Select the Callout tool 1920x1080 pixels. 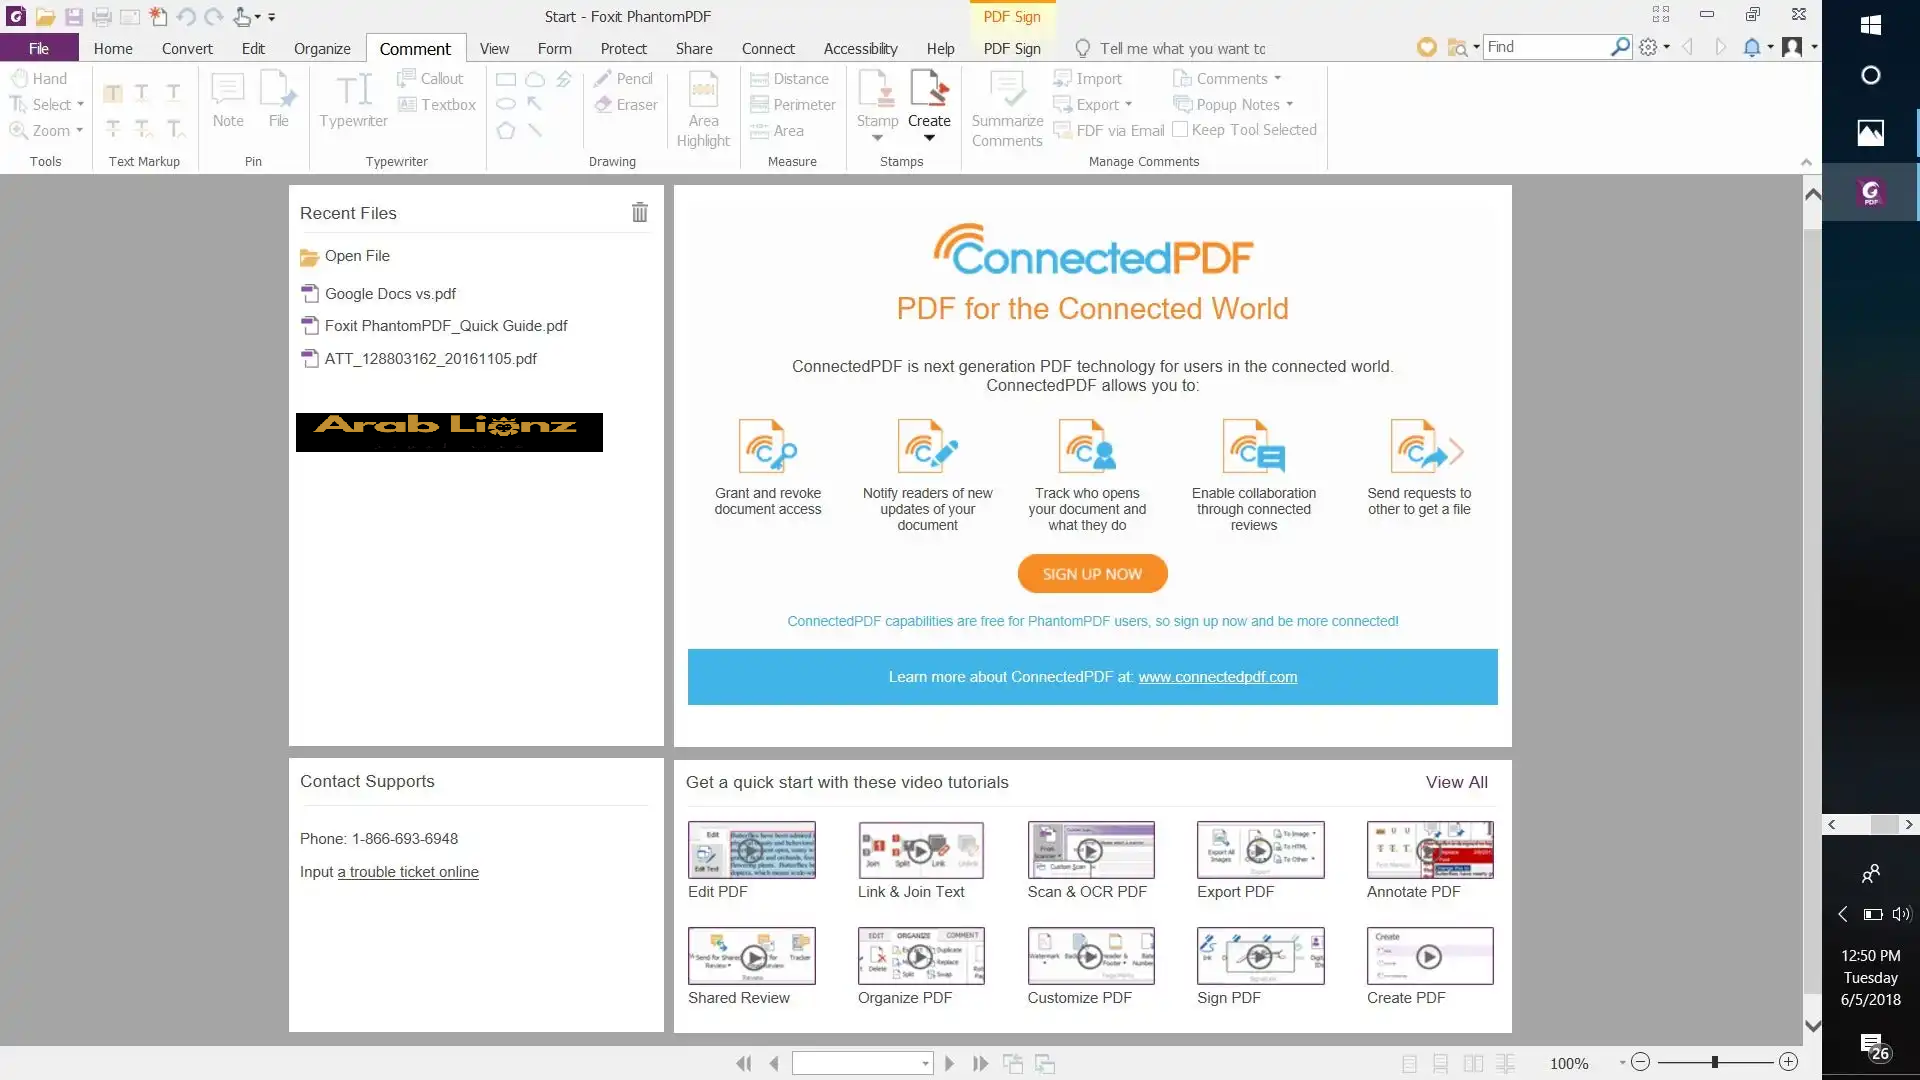pos(430,78)
